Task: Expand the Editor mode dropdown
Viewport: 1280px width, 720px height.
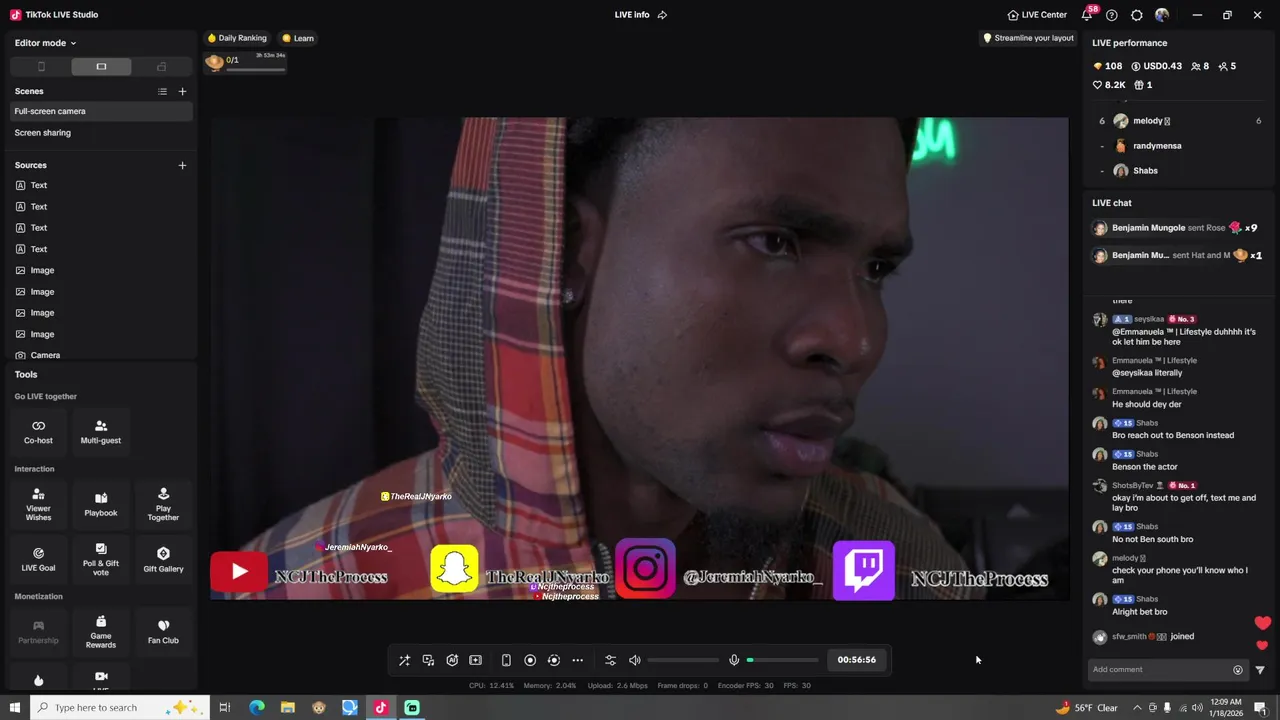Action: point(45,43)
